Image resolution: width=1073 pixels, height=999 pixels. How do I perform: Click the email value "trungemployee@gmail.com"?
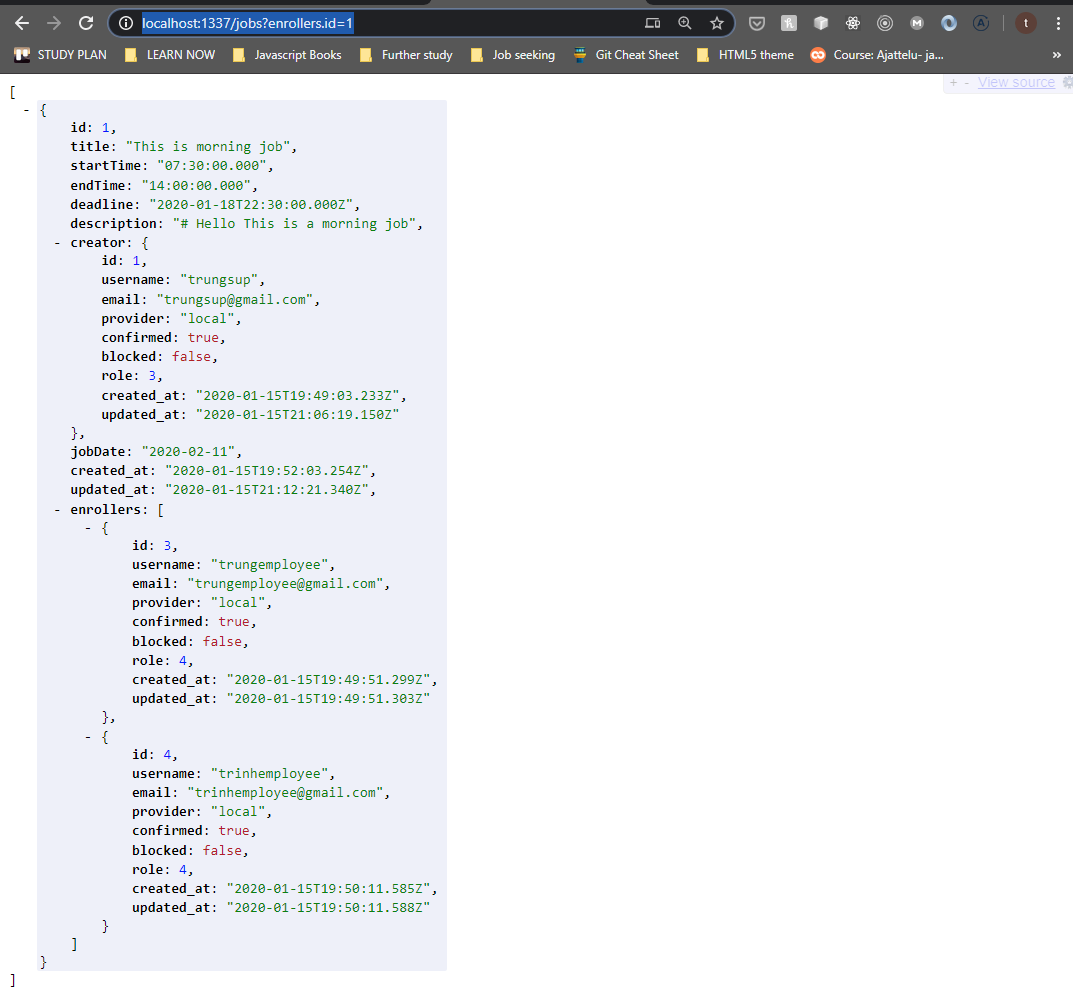tap(285, 584)
